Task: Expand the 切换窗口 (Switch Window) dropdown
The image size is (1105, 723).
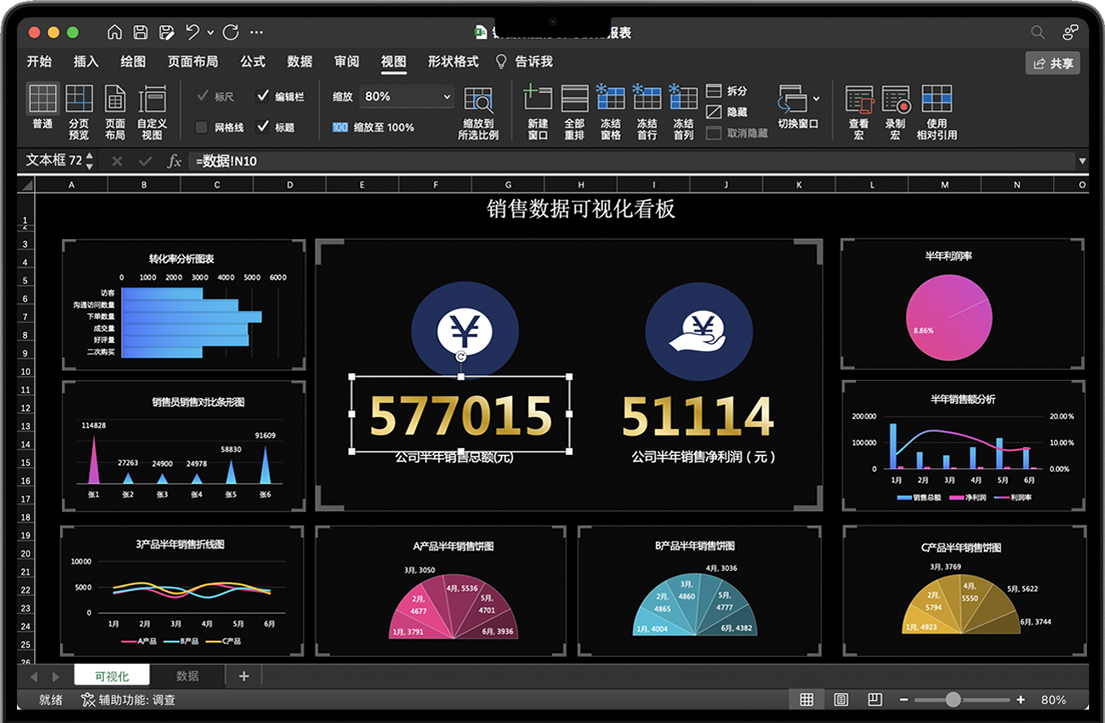Action: 816,98
